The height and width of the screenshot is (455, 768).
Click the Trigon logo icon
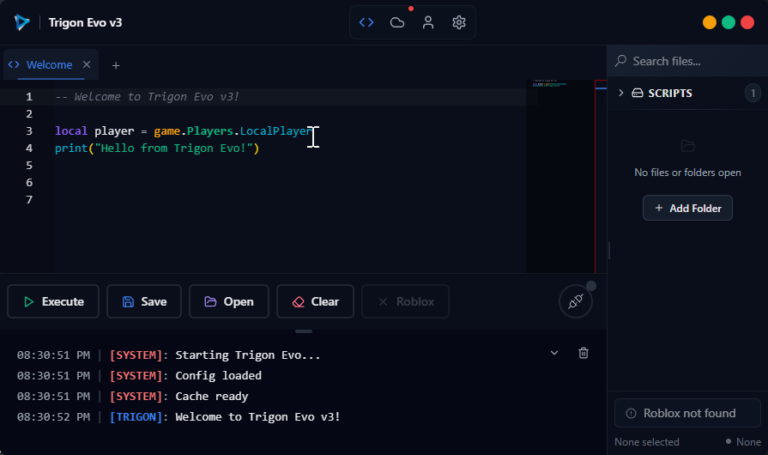click(21, 22)
